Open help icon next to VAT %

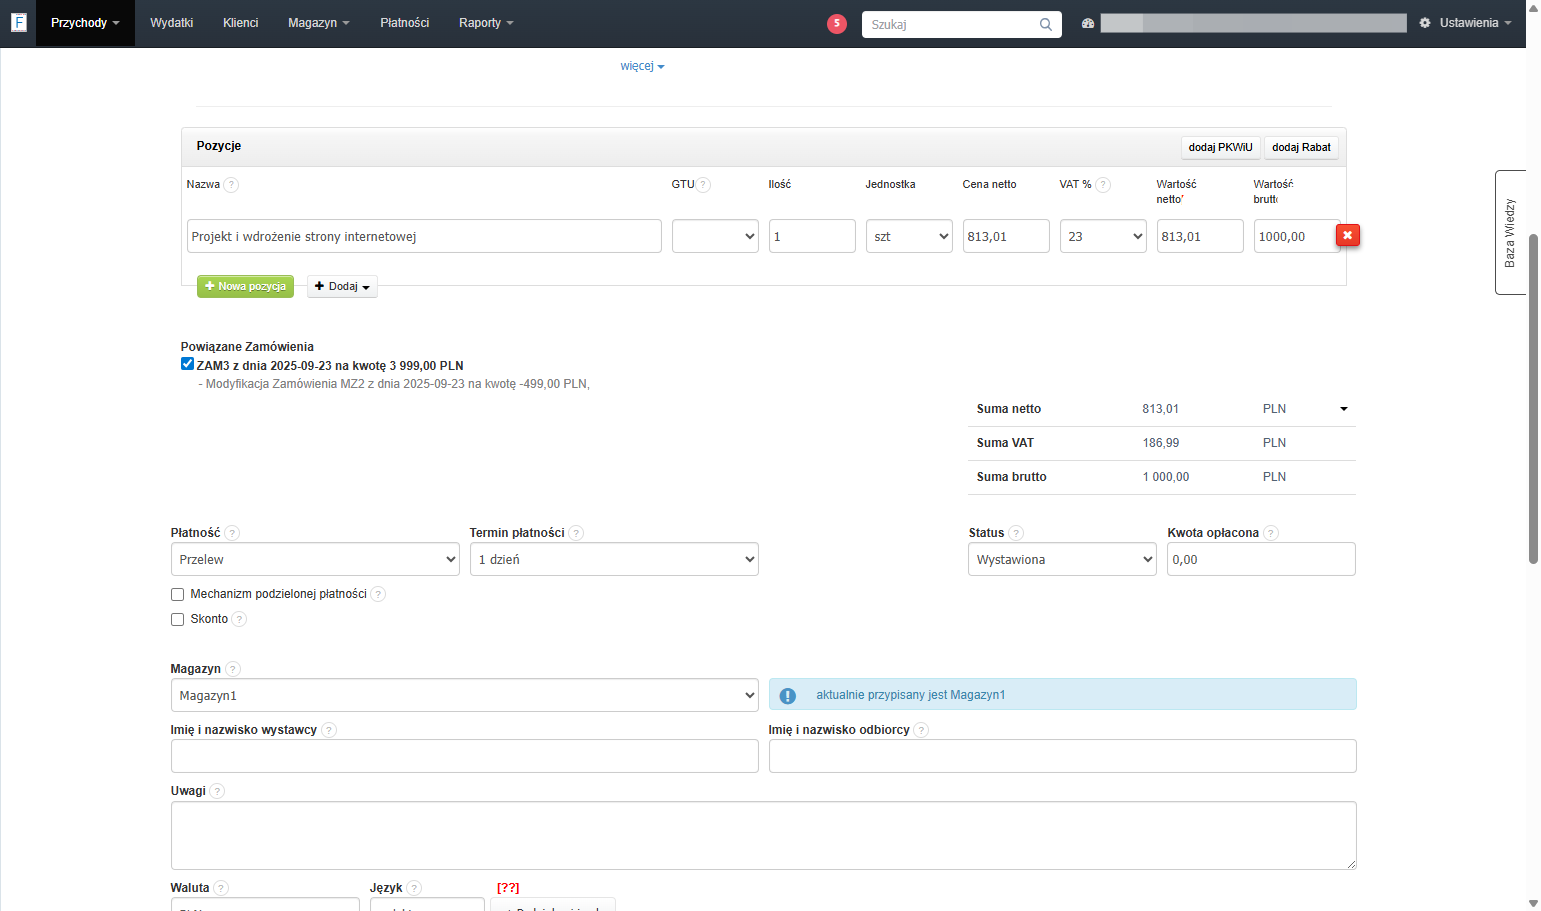[x=1103, y=185]
